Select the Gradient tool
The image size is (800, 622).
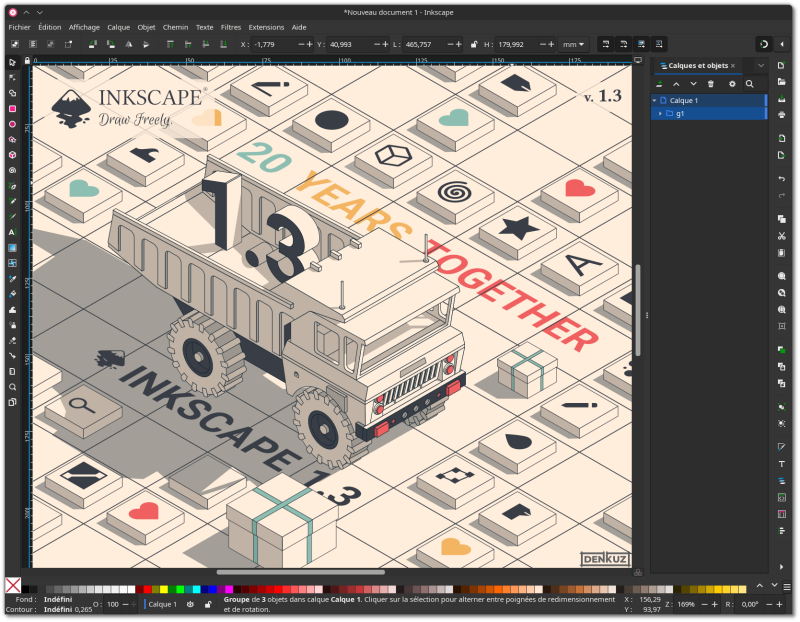tap(12, 247)
